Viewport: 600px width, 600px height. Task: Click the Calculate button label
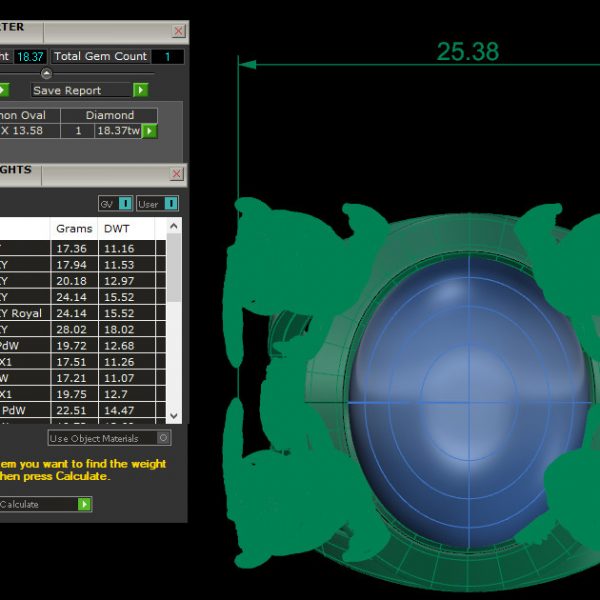pyautogui.click(x=20, y=504)
